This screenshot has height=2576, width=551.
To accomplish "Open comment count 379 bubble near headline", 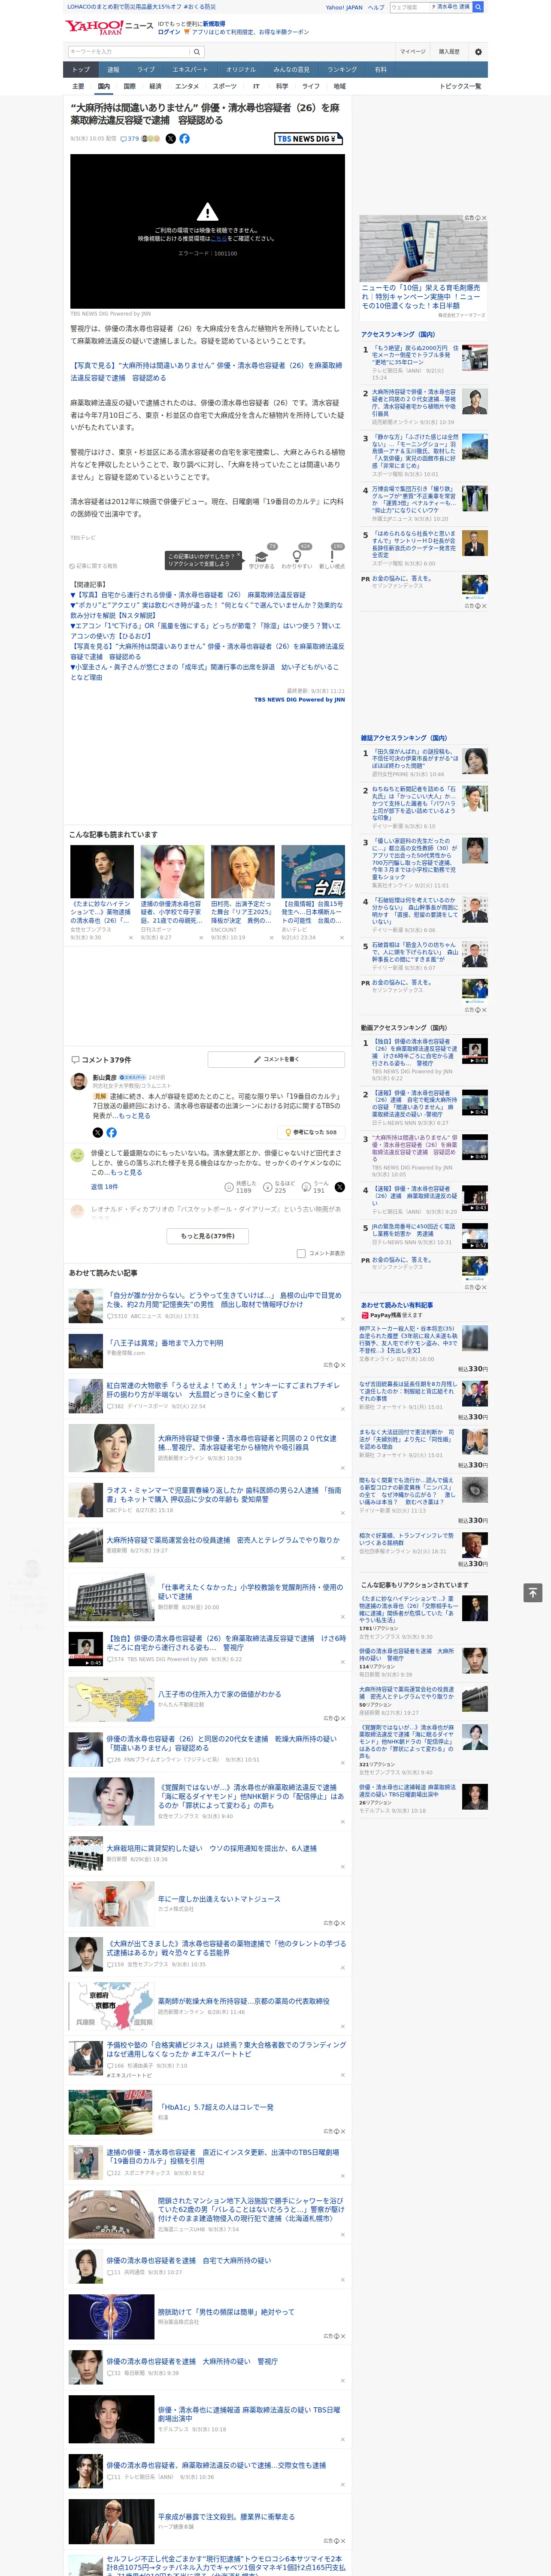I will [x=131, y=139].
